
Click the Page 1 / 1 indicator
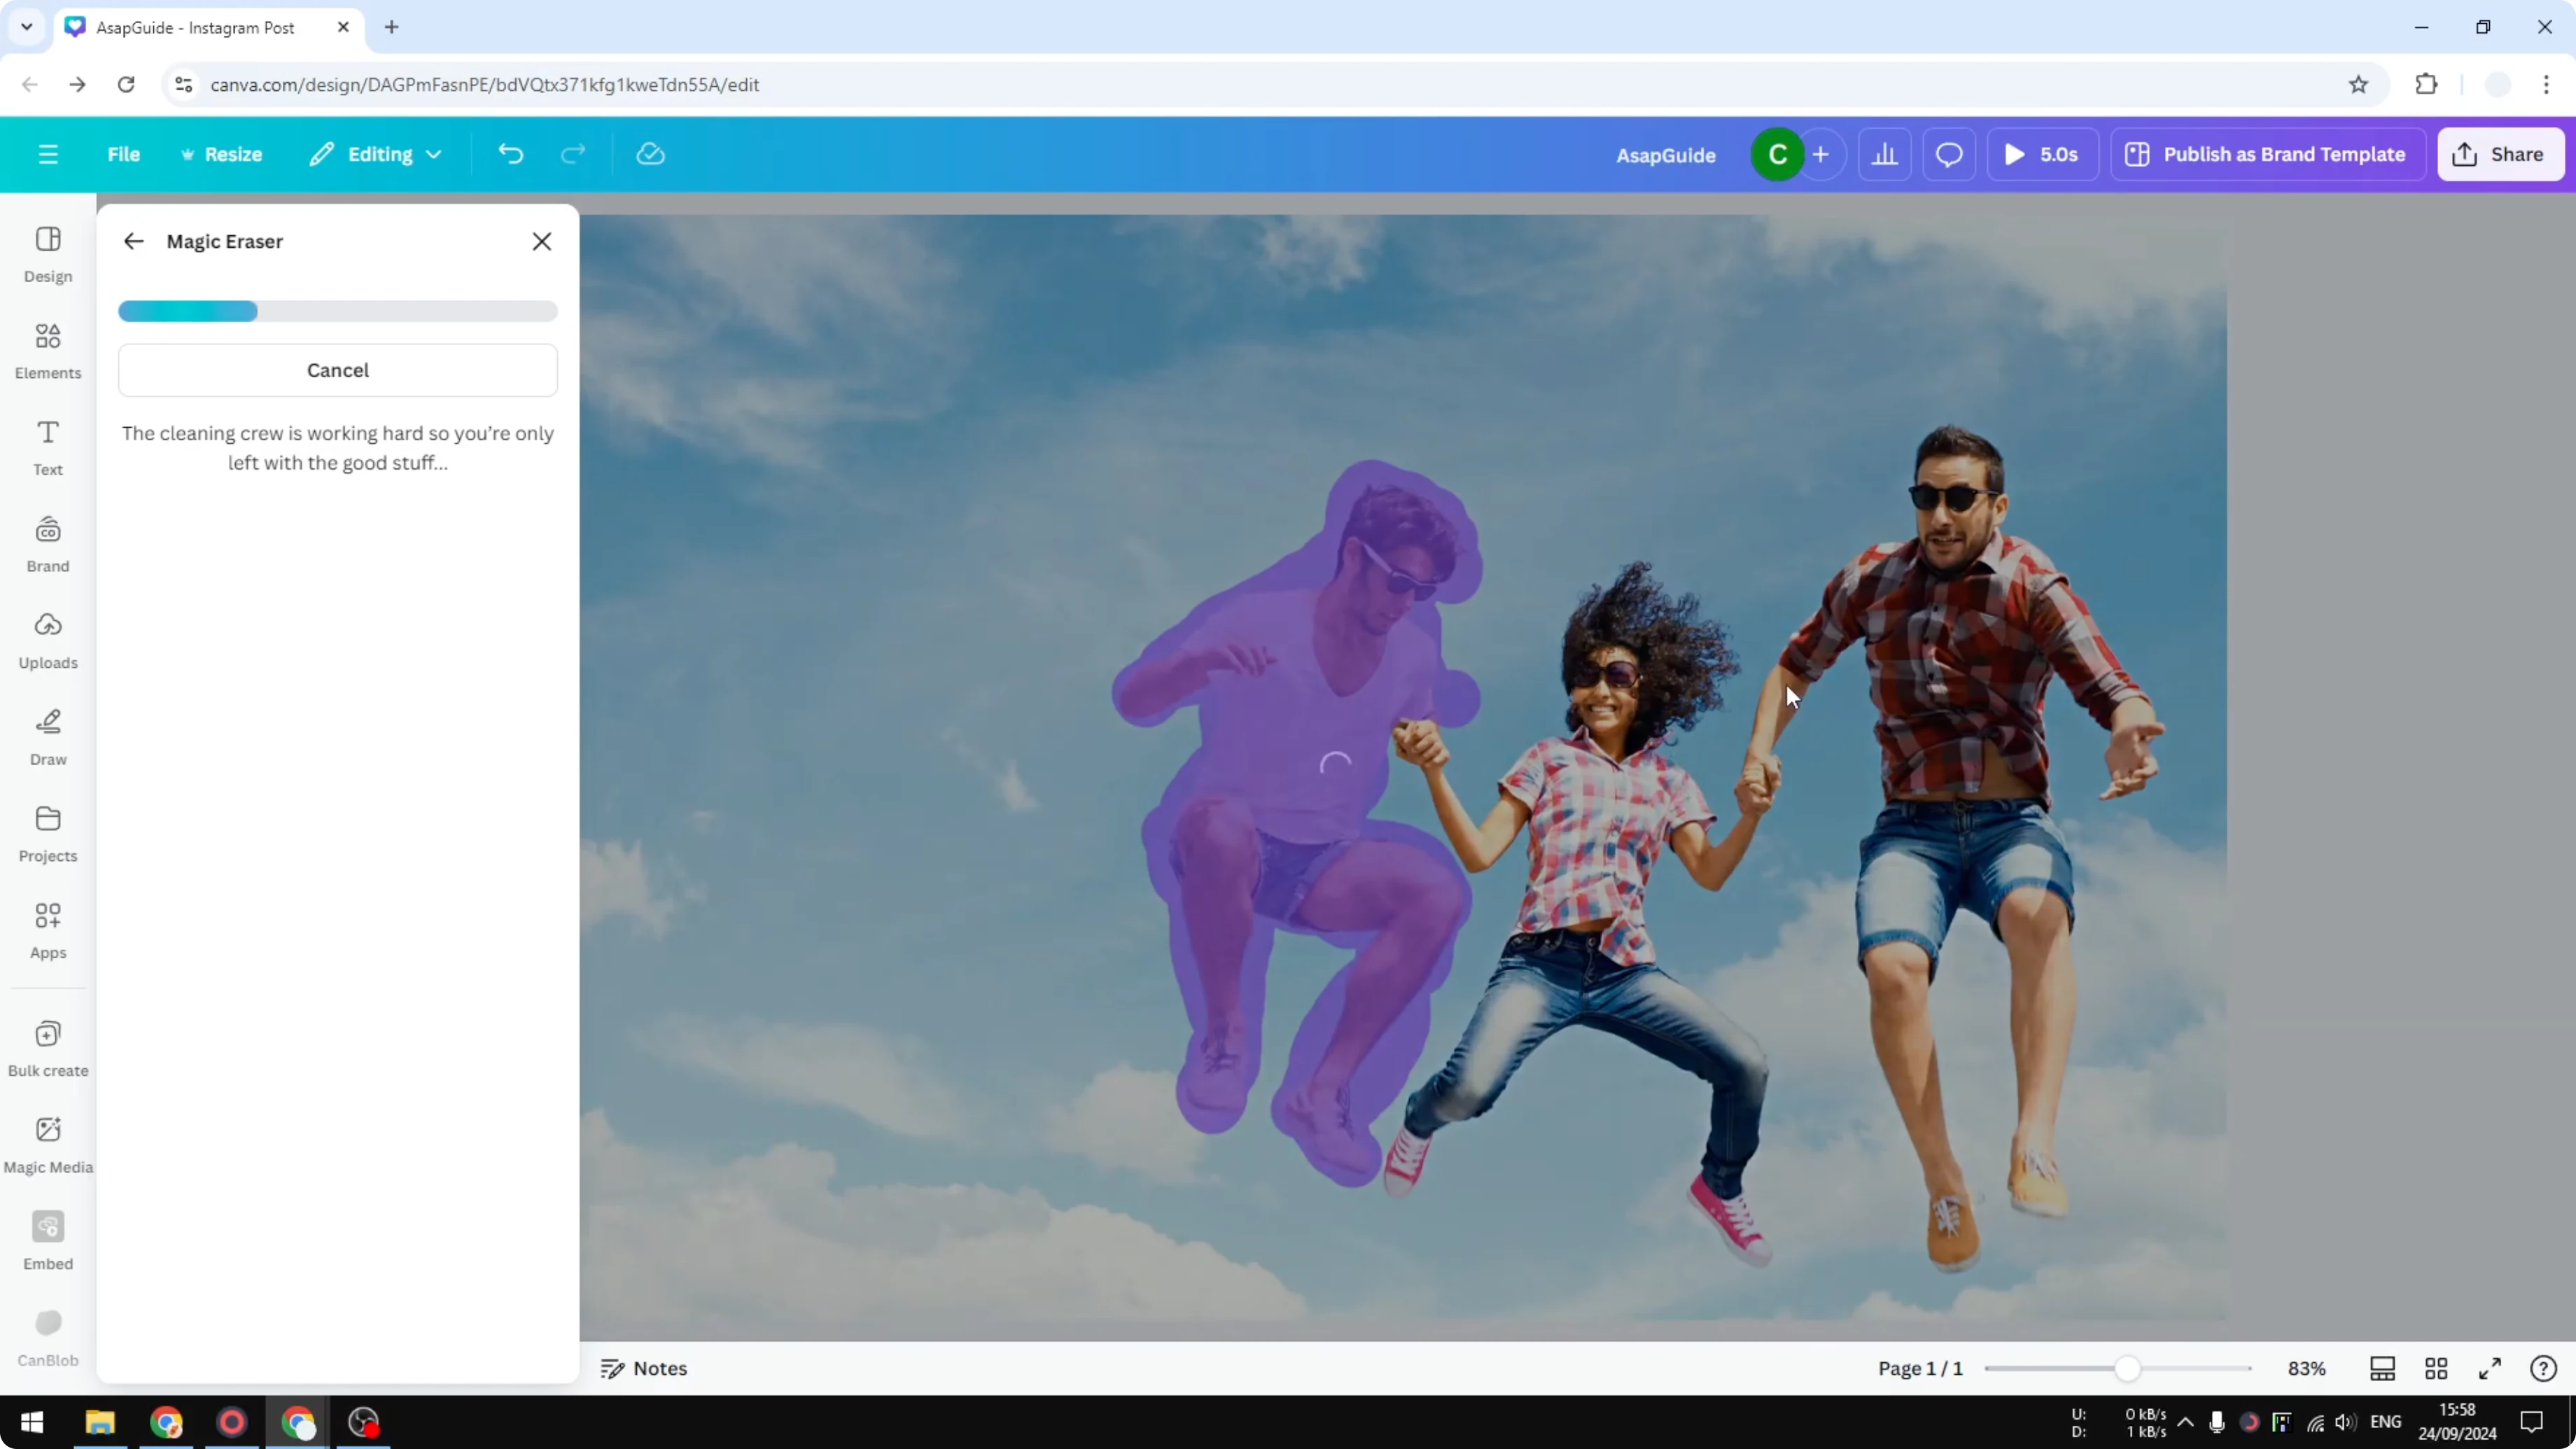1920,1368
